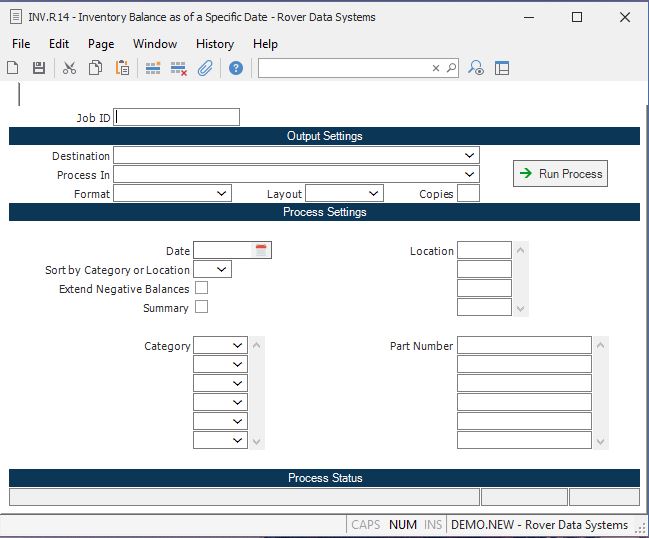Image resolution: width=649 pixels, height=538 pixels.
Task: Open help with the question mark icon
Action: [236, 68]
